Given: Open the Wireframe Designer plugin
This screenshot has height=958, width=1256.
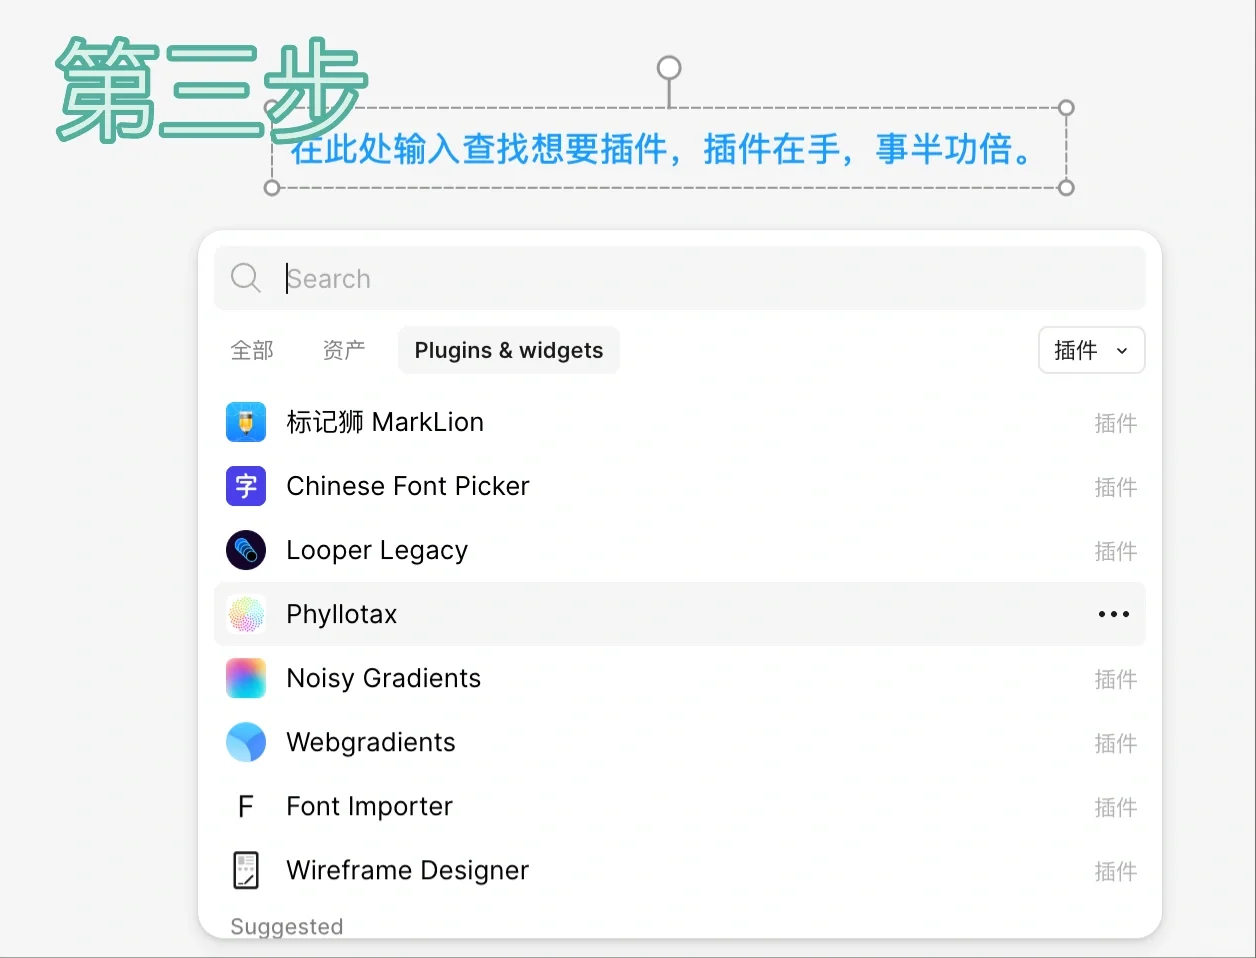Looking at the screenshot, I should [680, 870].
